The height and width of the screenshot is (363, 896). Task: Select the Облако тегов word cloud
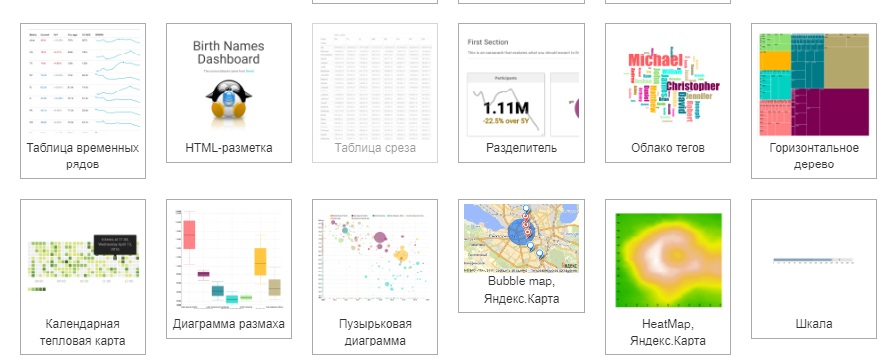(x=667, y=93)
